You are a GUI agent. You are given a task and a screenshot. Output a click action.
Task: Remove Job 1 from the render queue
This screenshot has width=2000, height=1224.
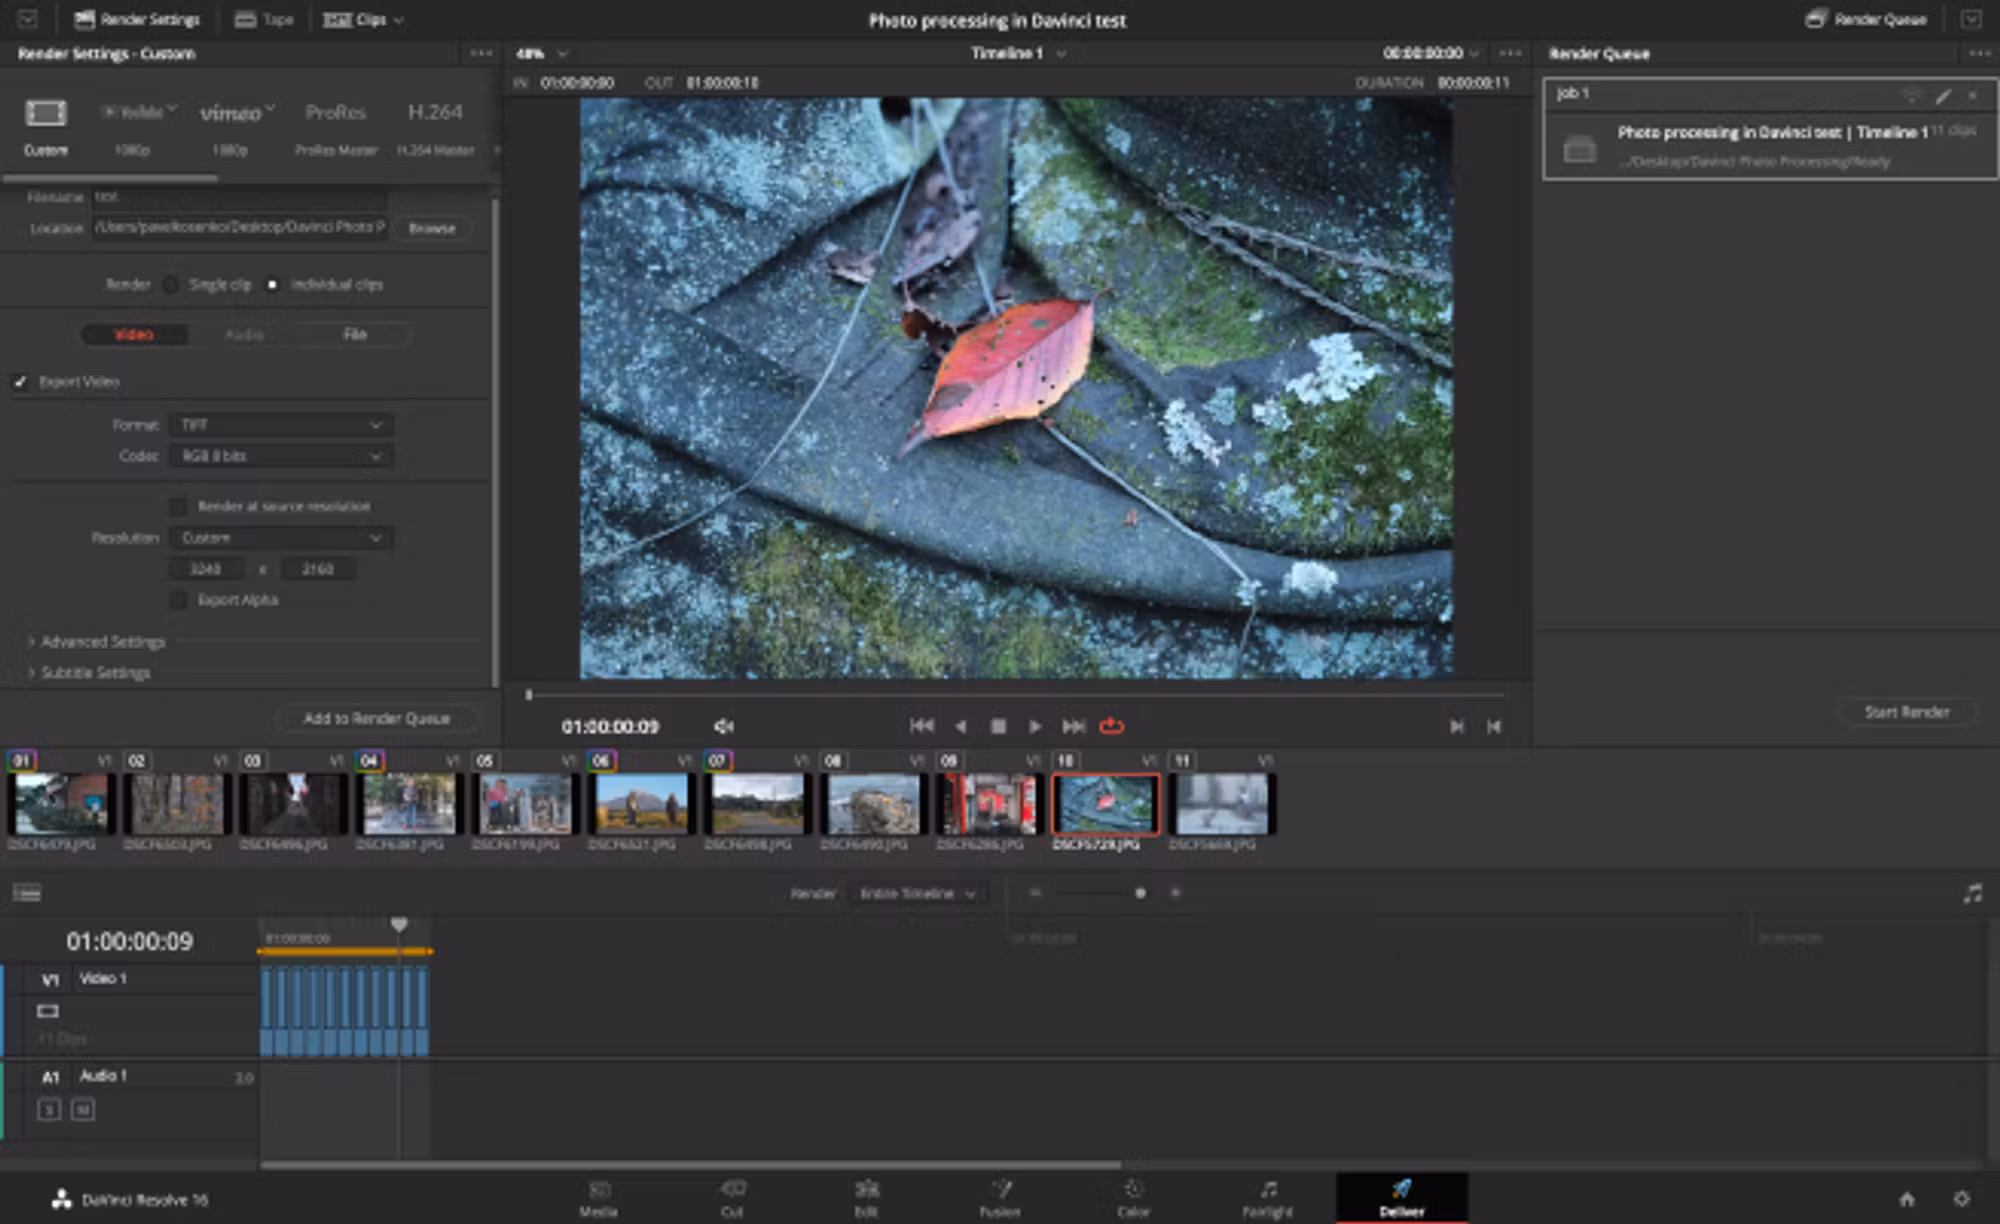coord(1973,95)
